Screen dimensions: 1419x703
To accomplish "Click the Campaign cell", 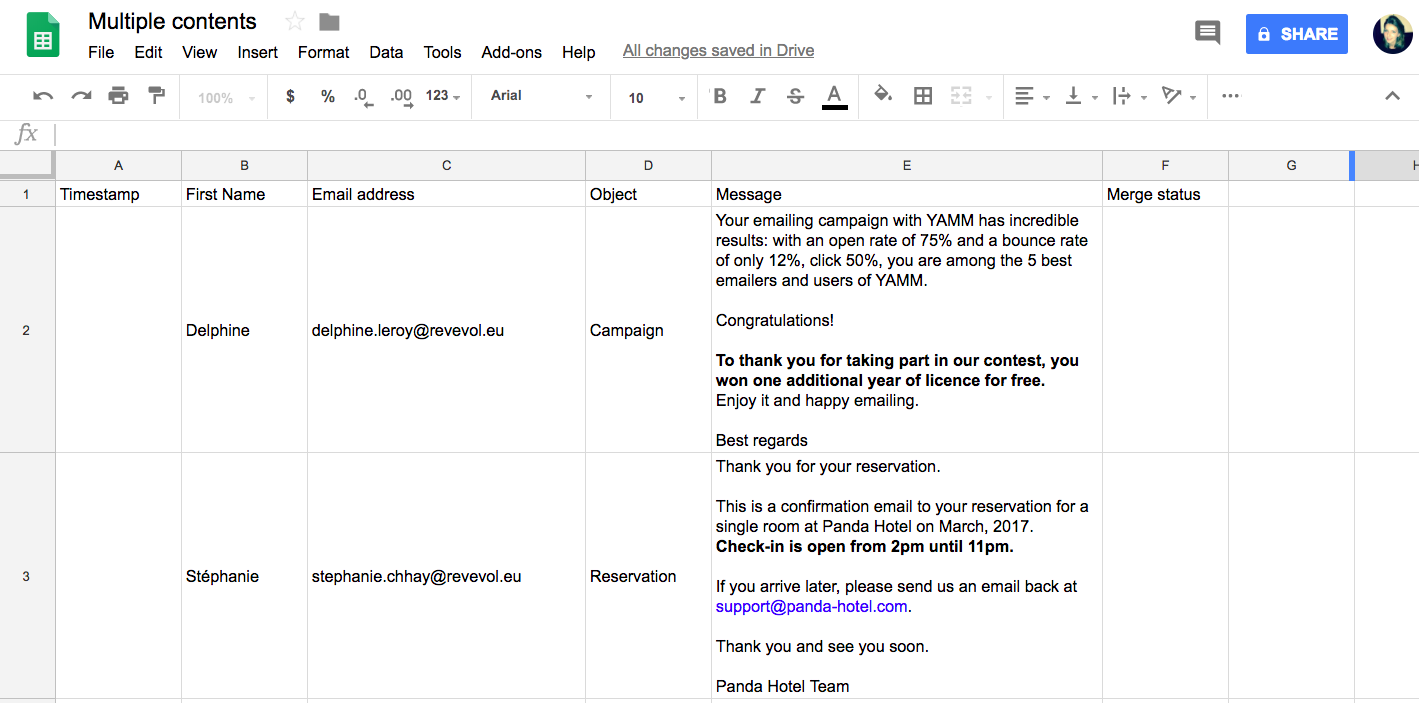I will point(648,330).
